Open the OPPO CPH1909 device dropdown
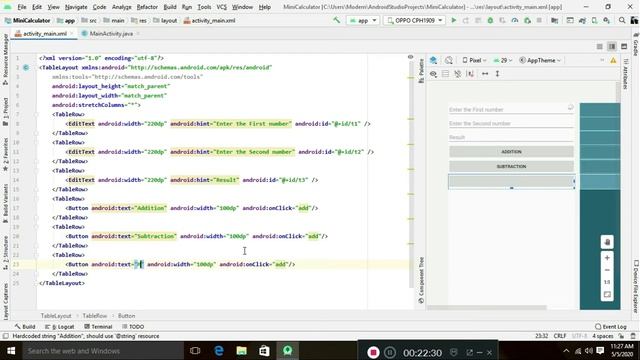Image resolution: width=640 pixels, height=360 pixels. (414, 20)
